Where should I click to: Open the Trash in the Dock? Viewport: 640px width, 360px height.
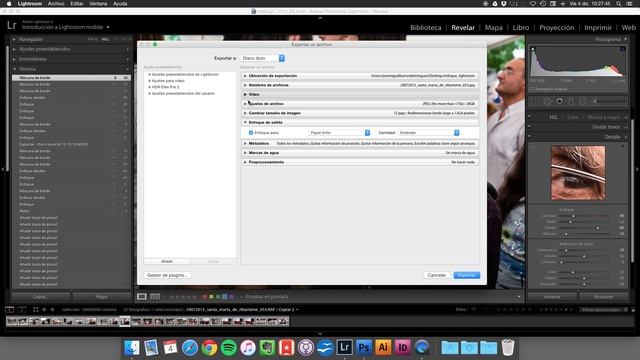(x=508, y=347)
